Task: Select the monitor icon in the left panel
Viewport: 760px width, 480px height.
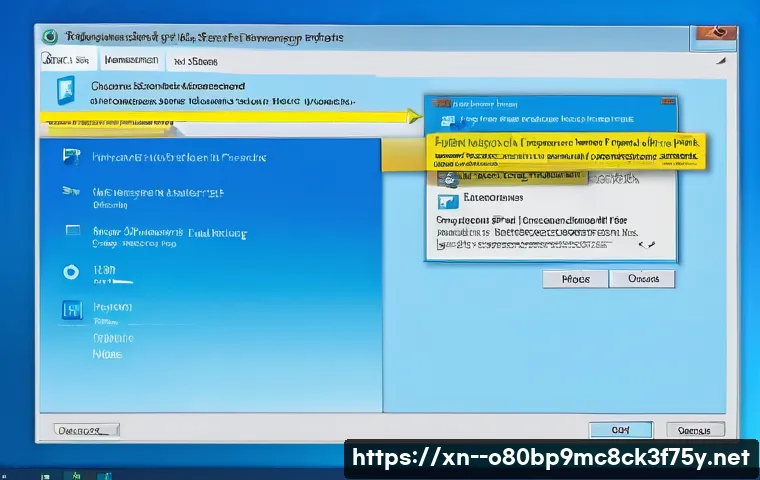Action: (71, 157)
